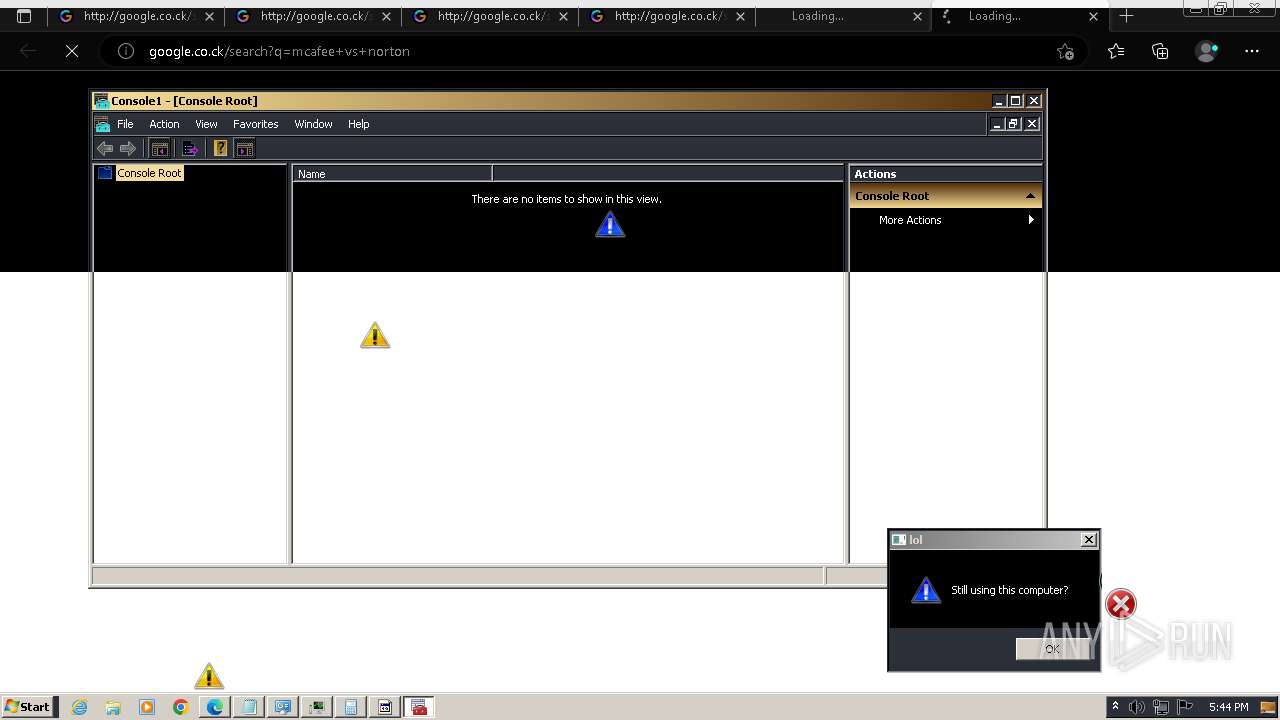Image resolution: width=1280 pixels, height=720 pixels.
Task: Open the Help menu in Console1
Action: (359, 124)
